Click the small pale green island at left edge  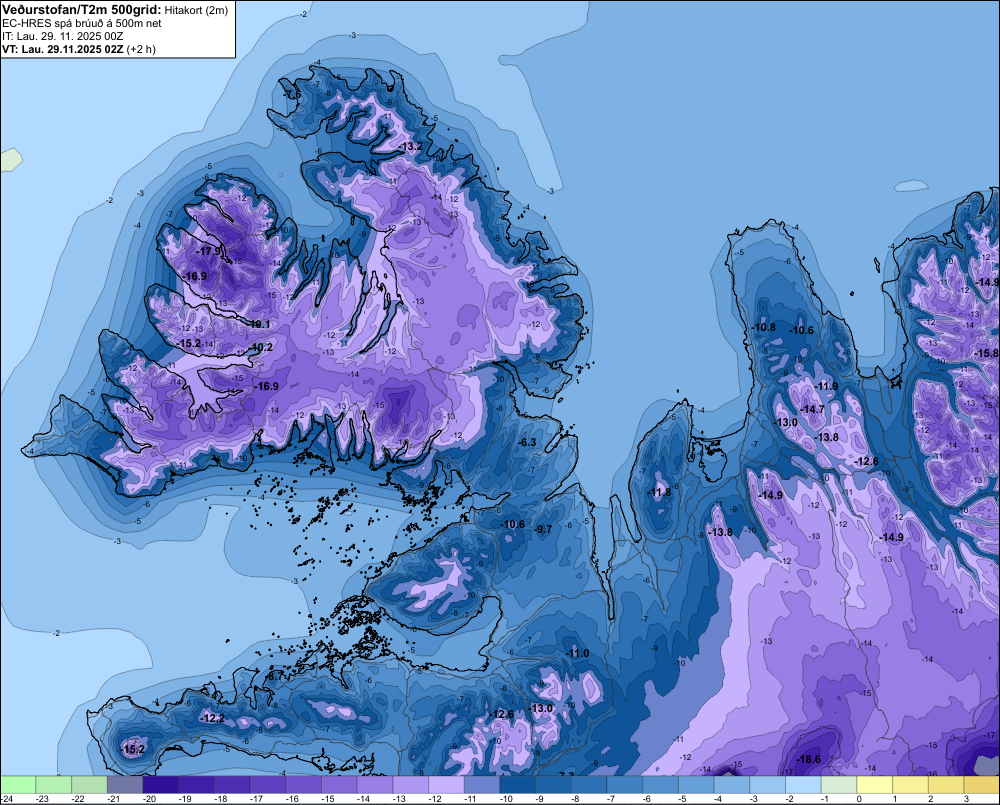(11, 159)
